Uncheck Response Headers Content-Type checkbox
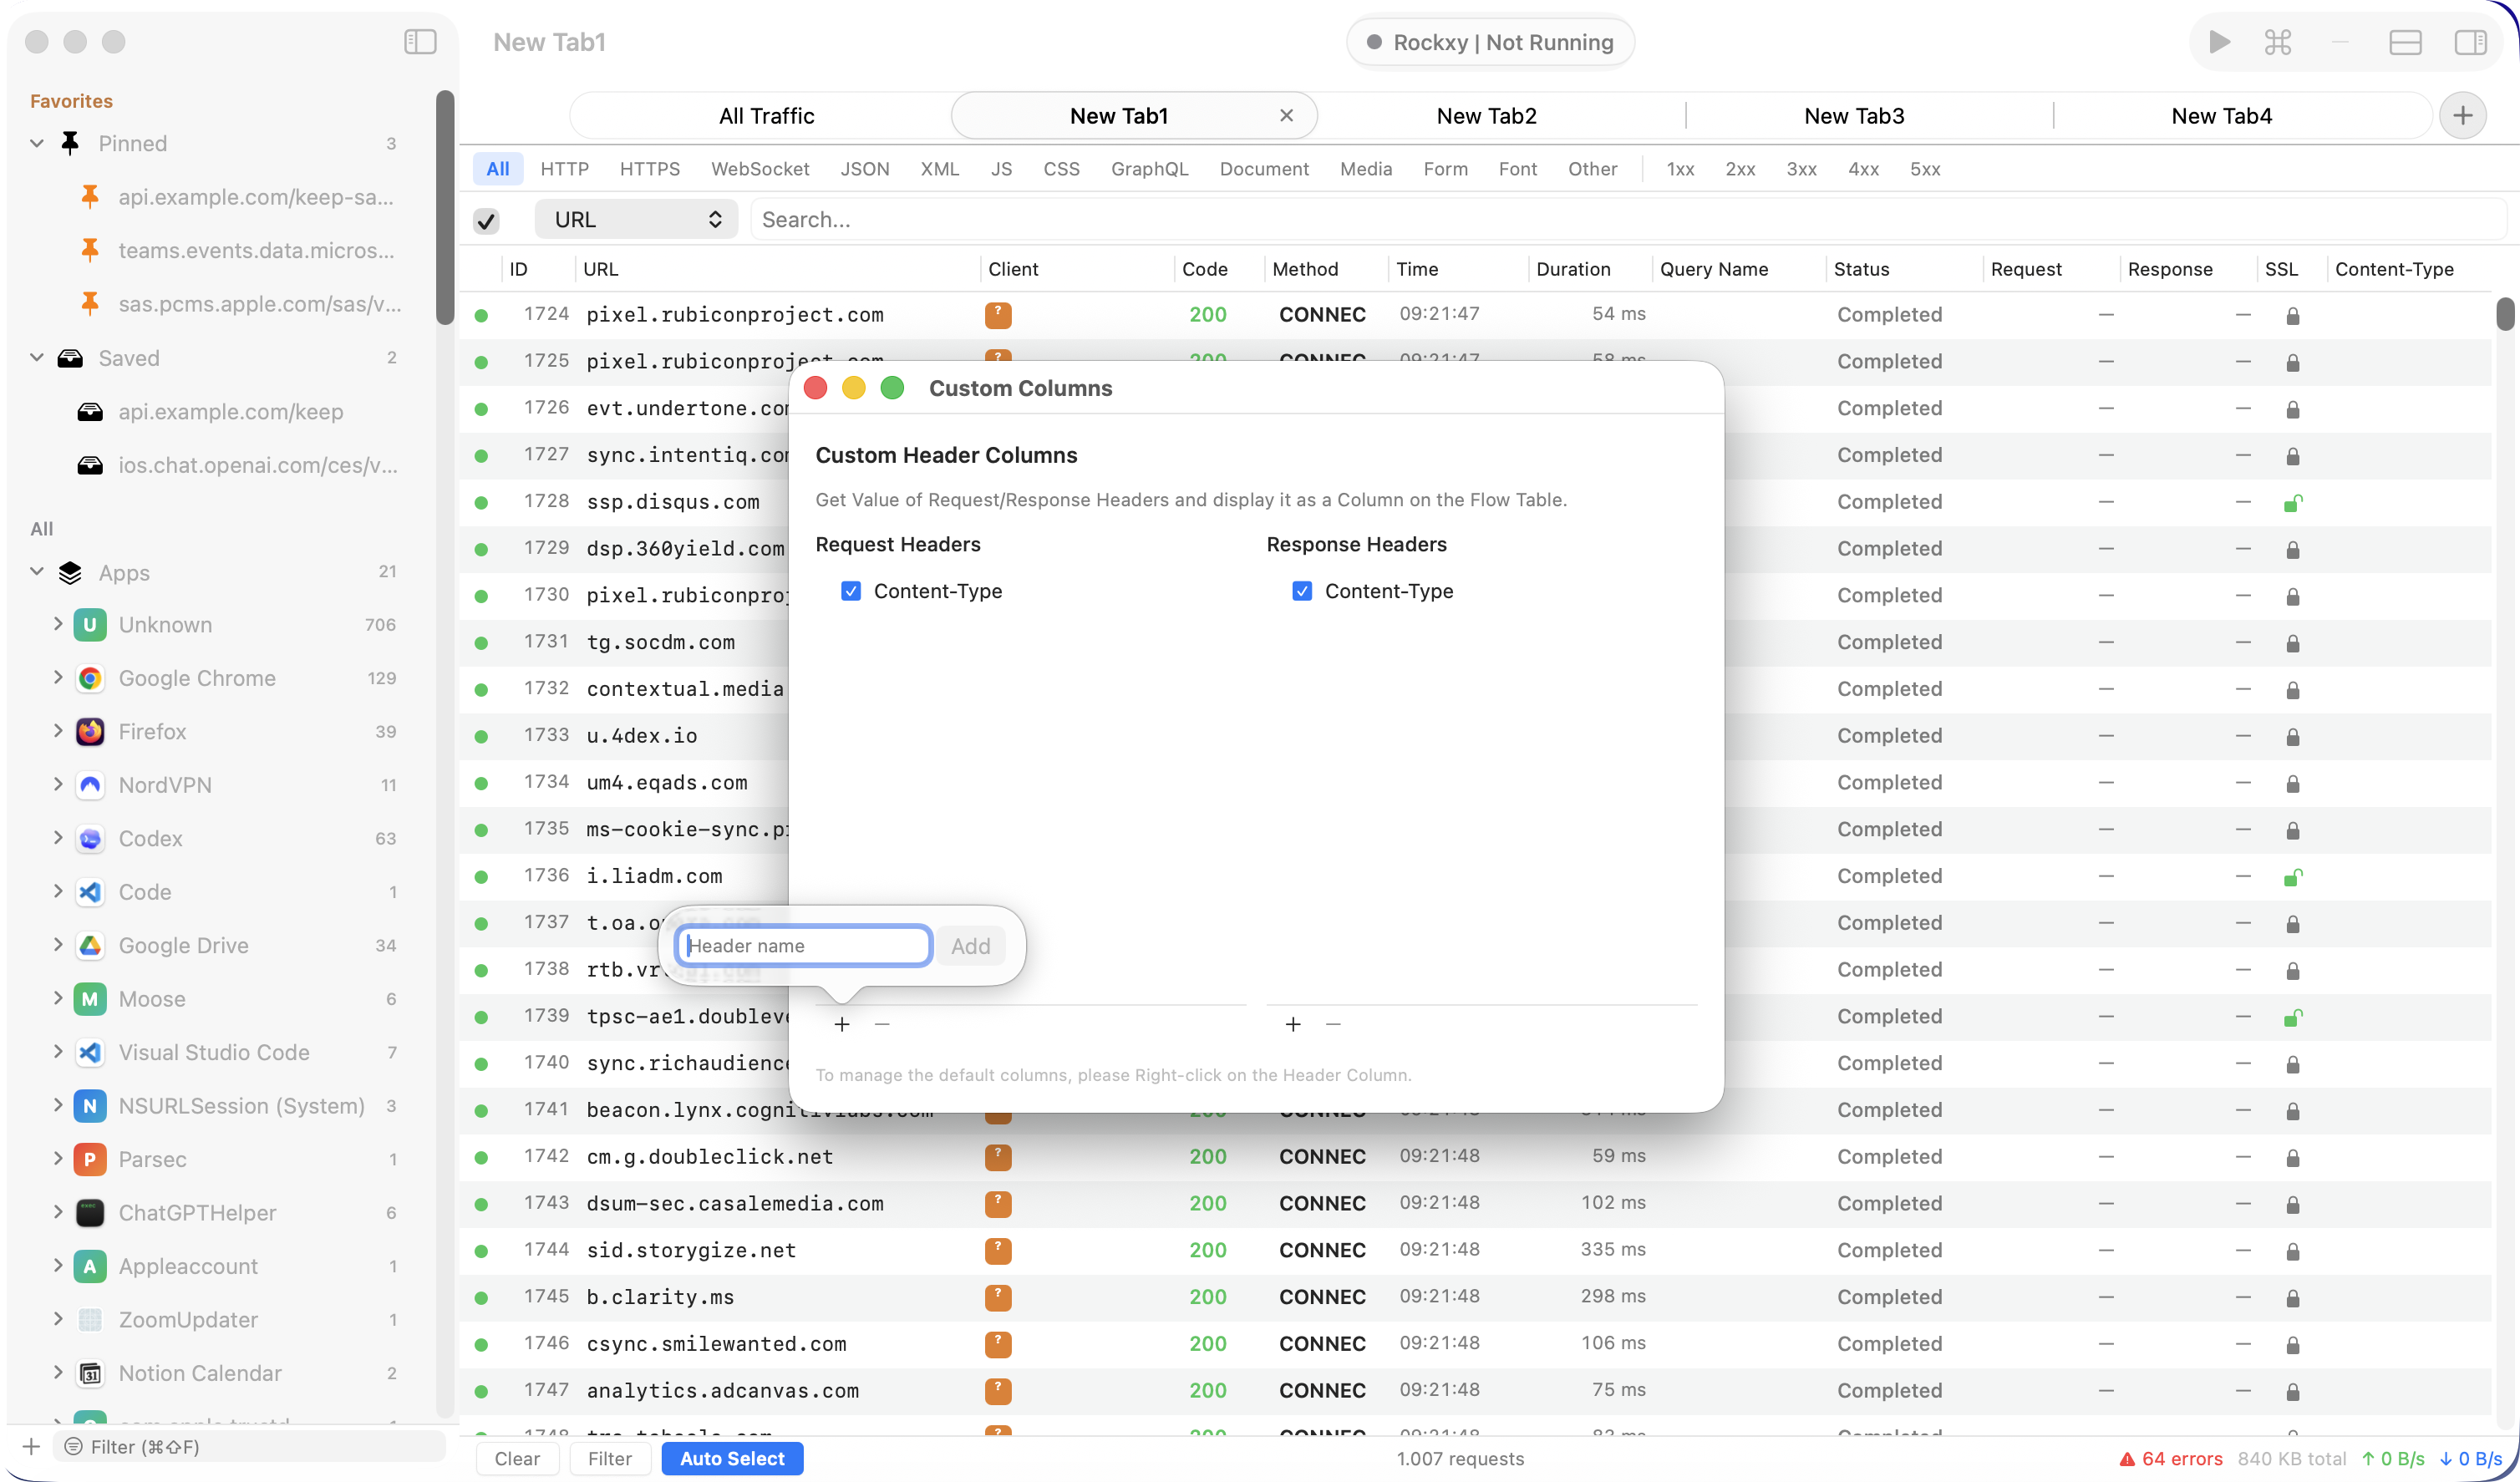 (1302, 592)
